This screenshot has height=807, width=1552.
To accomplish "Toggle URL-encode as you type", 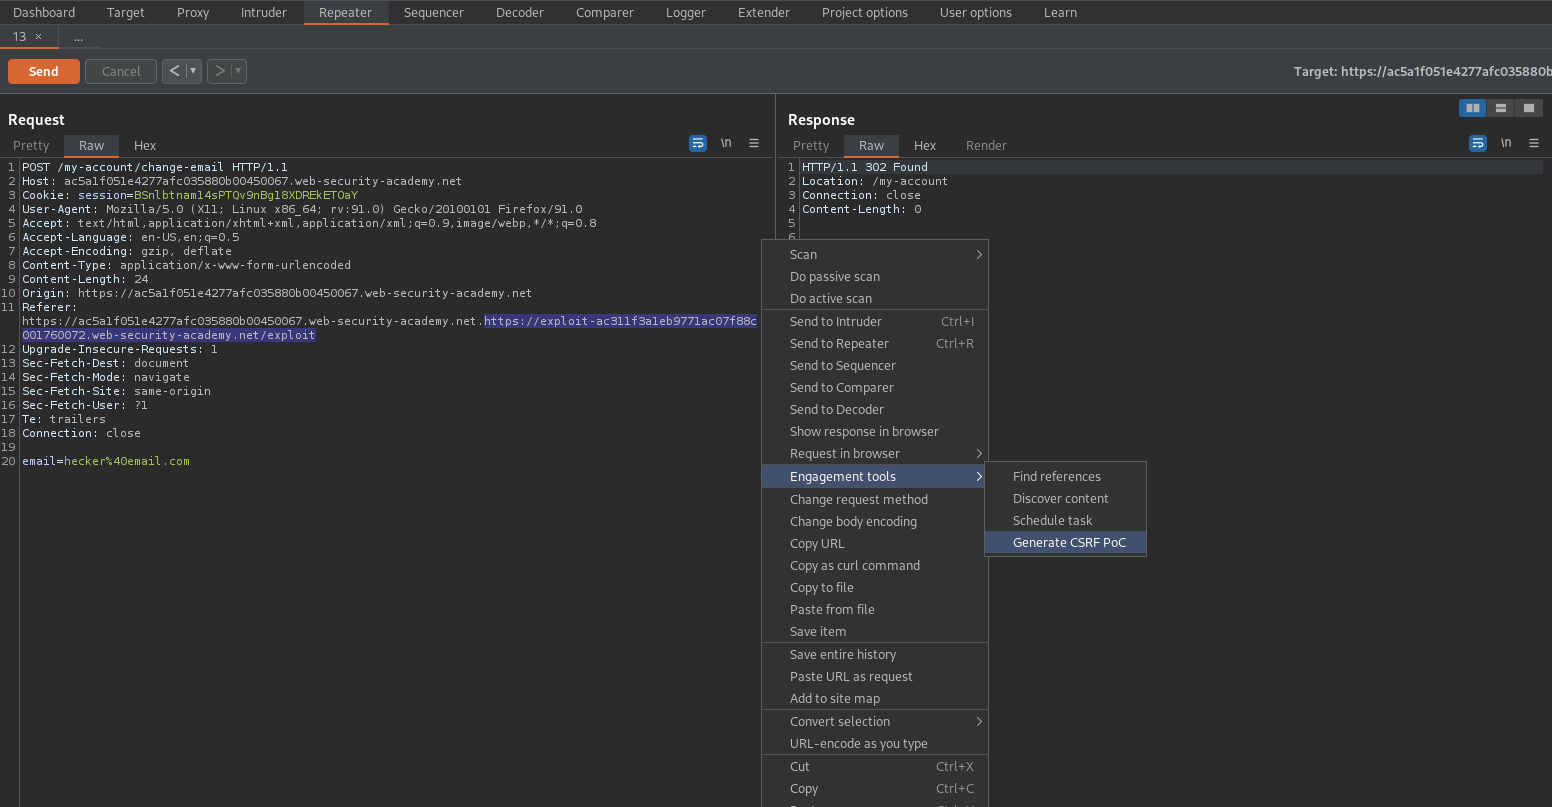I will (874, 744).
